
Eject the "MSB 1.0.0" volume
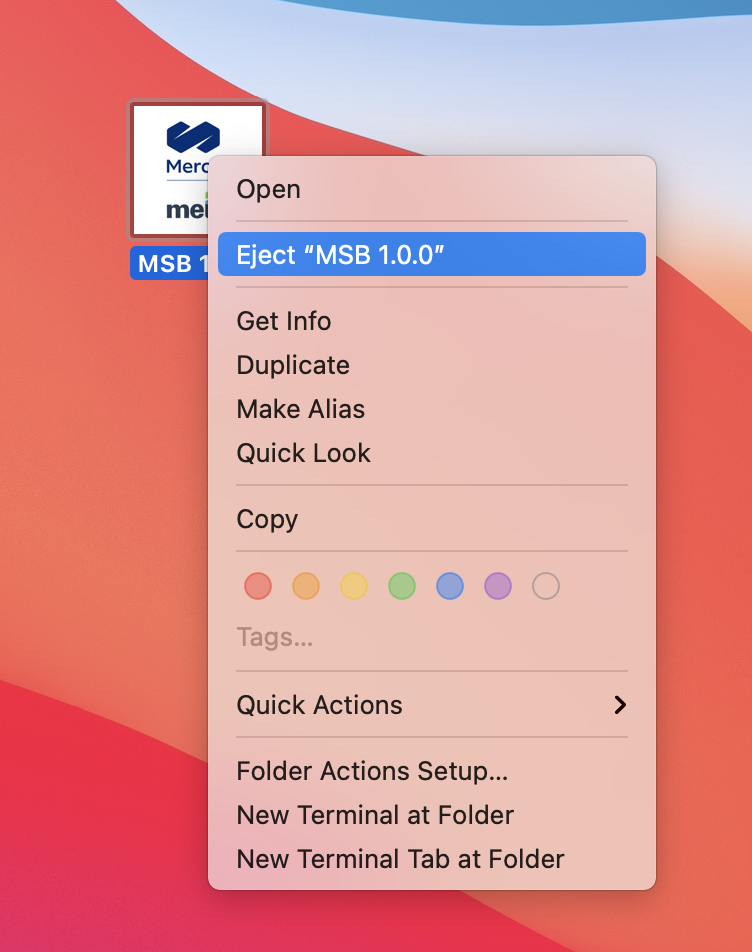(x=340, y=255)
